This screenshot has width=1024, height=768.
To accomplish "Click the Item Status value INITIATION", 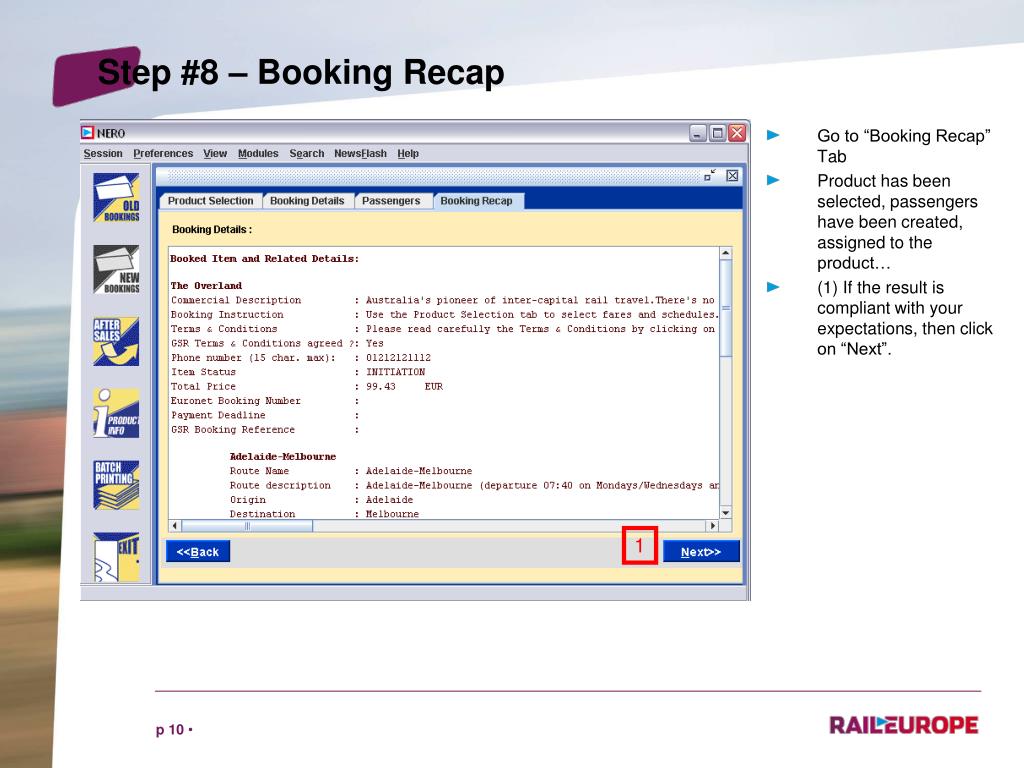I will pyautogui.click(x=395, y=372).
